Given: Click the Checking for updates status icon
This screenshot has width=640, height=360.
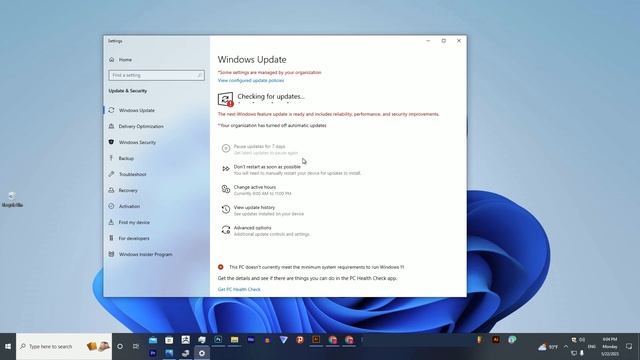Looking at the screenshot, I should pyautogui.click(x=225, y=99).
